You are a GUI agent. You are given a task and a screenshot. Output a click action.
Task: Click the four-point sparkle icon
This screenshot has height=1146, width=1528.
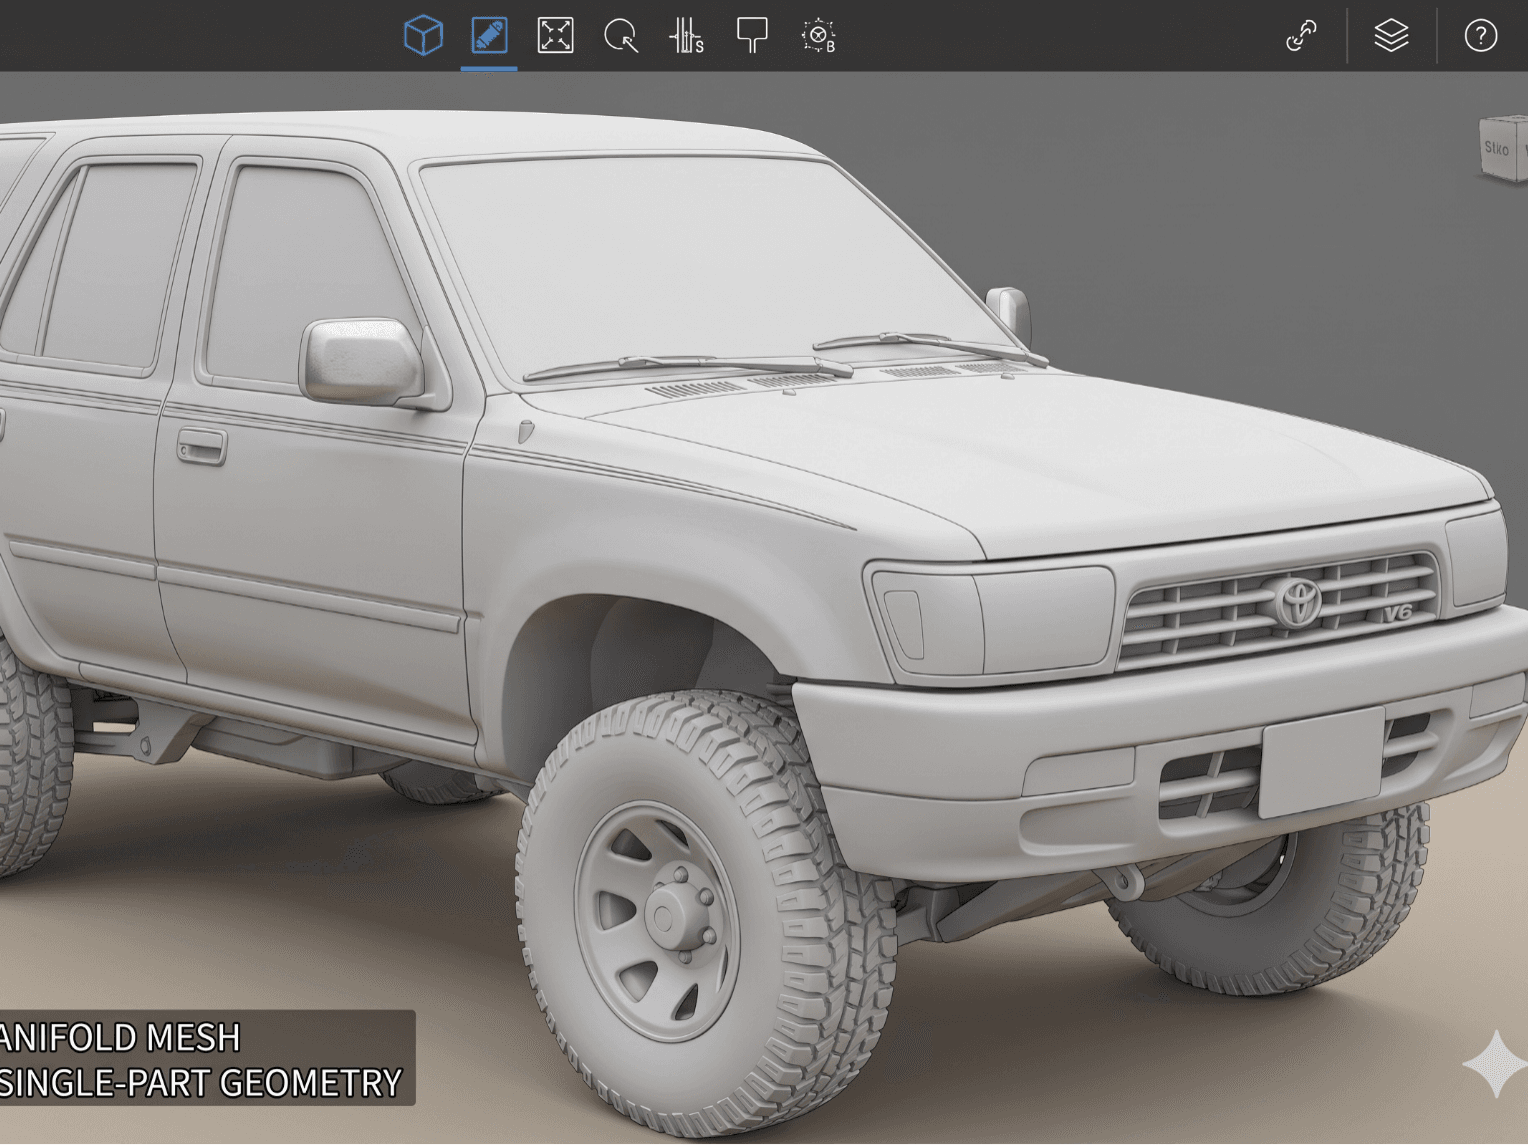(x=1495, y=1063)
